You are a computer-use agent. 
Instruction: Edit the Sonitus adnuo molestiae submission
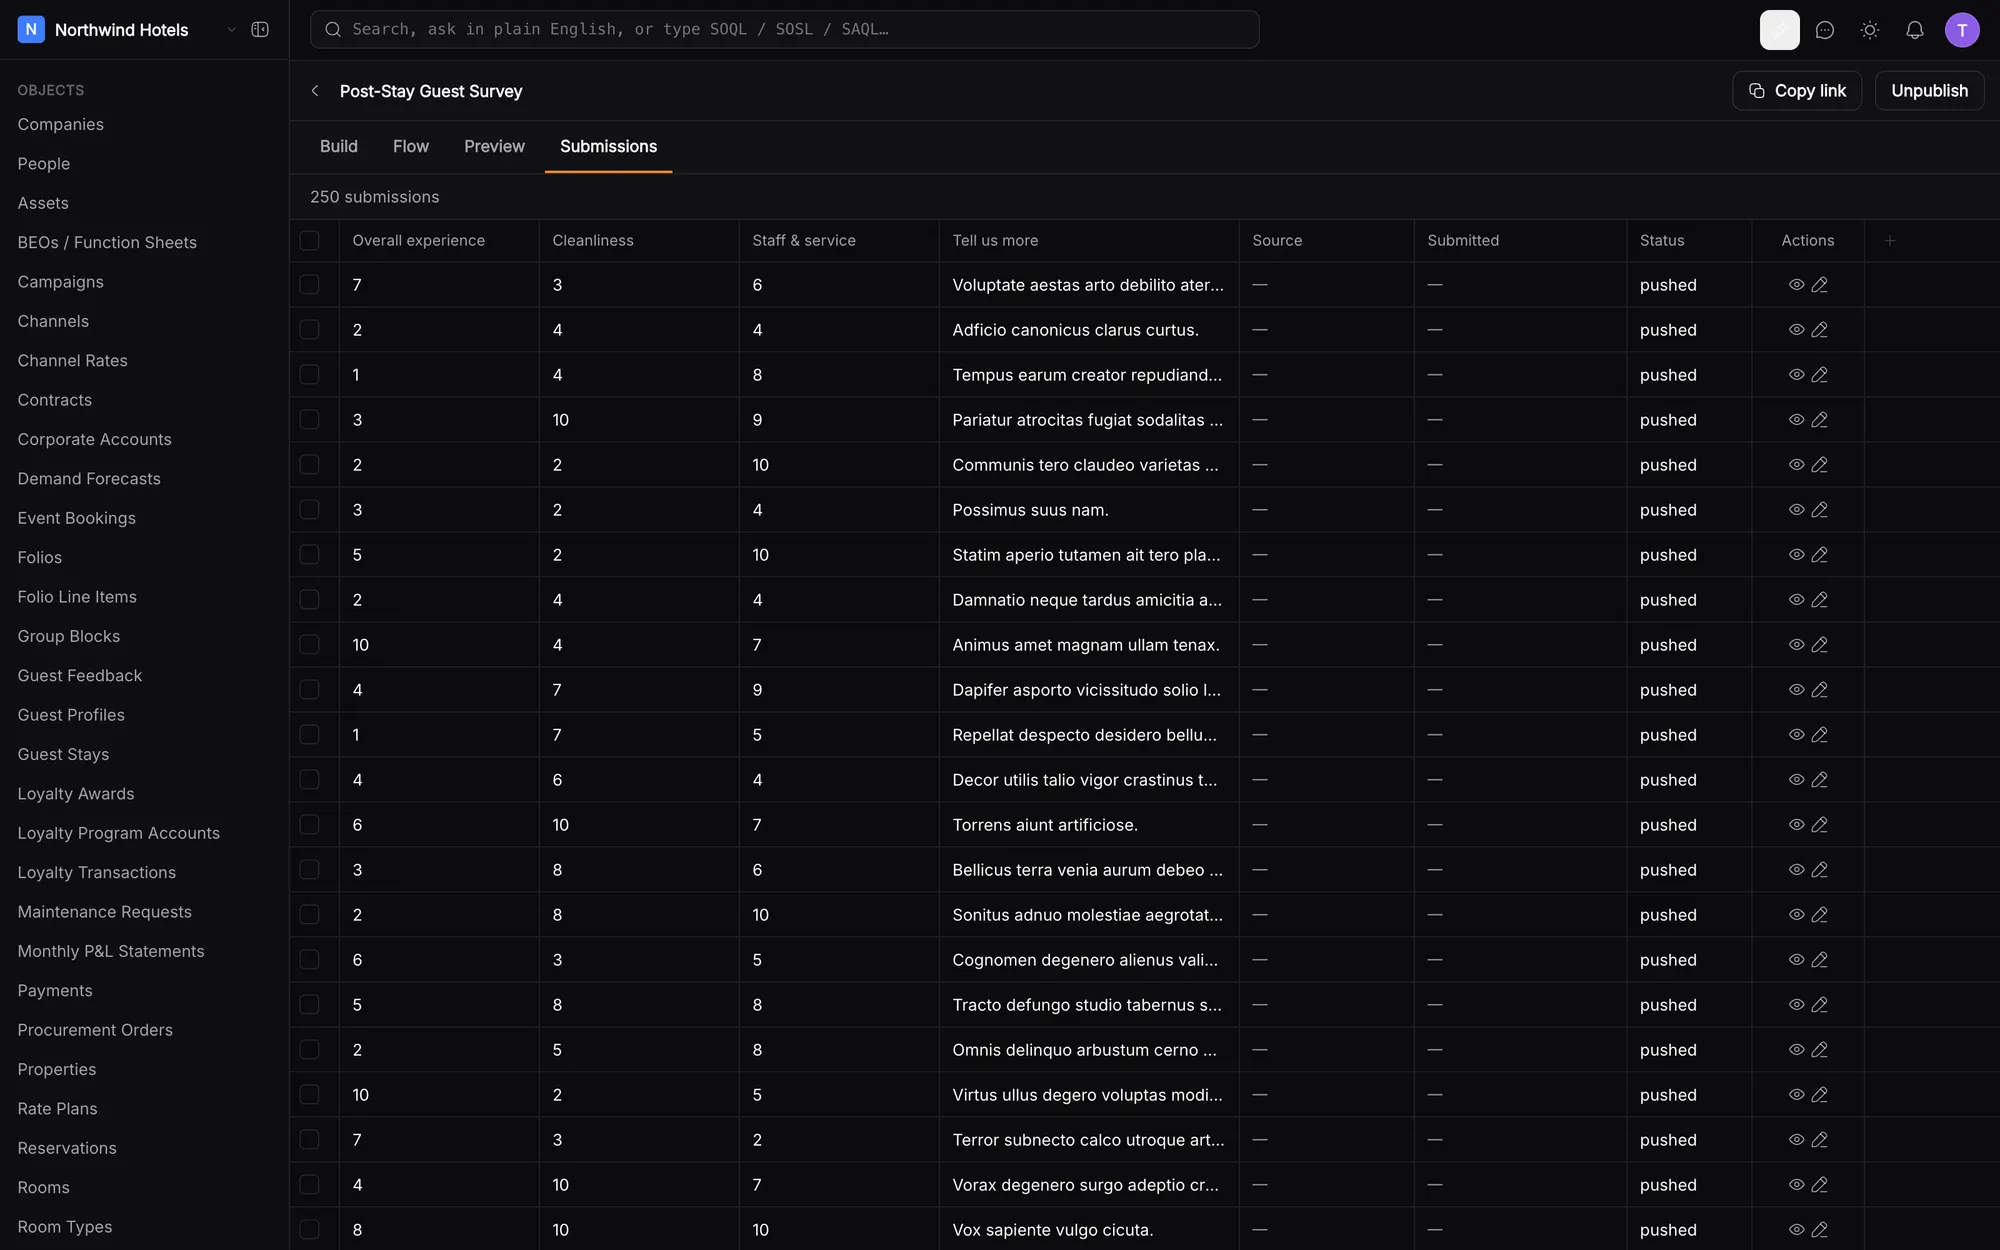tap(1820, 915)
